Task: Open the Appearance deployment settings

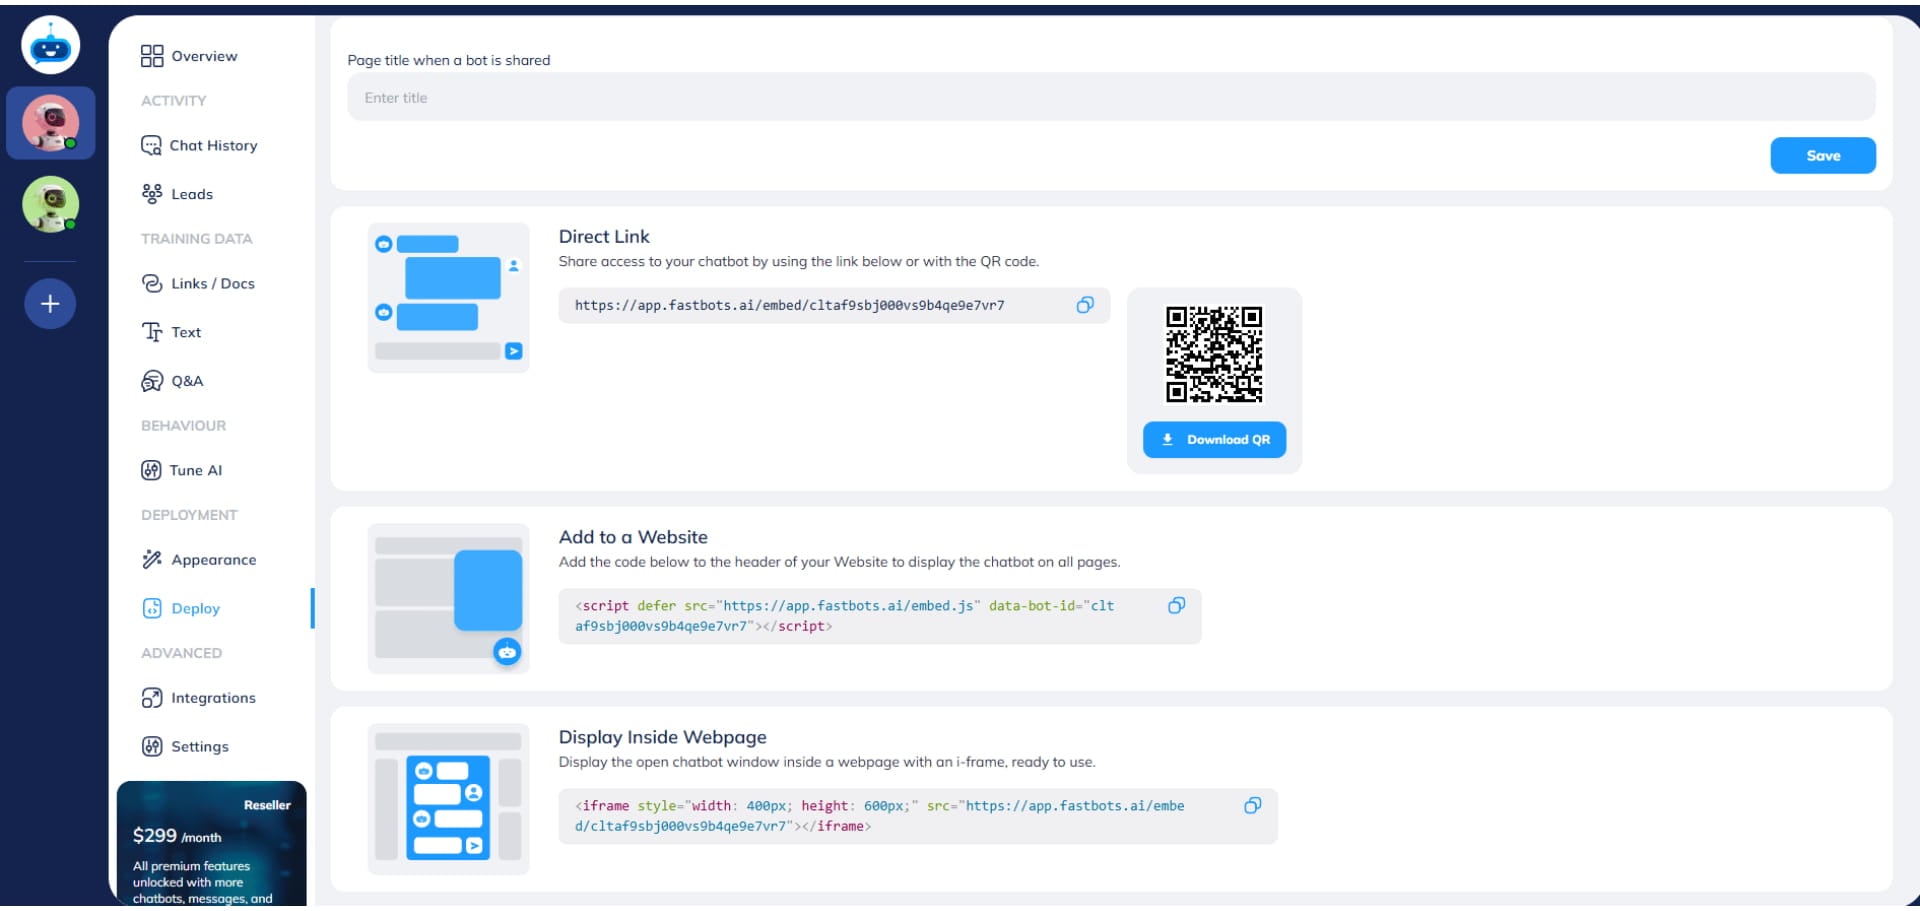Action: pos(212,559)
